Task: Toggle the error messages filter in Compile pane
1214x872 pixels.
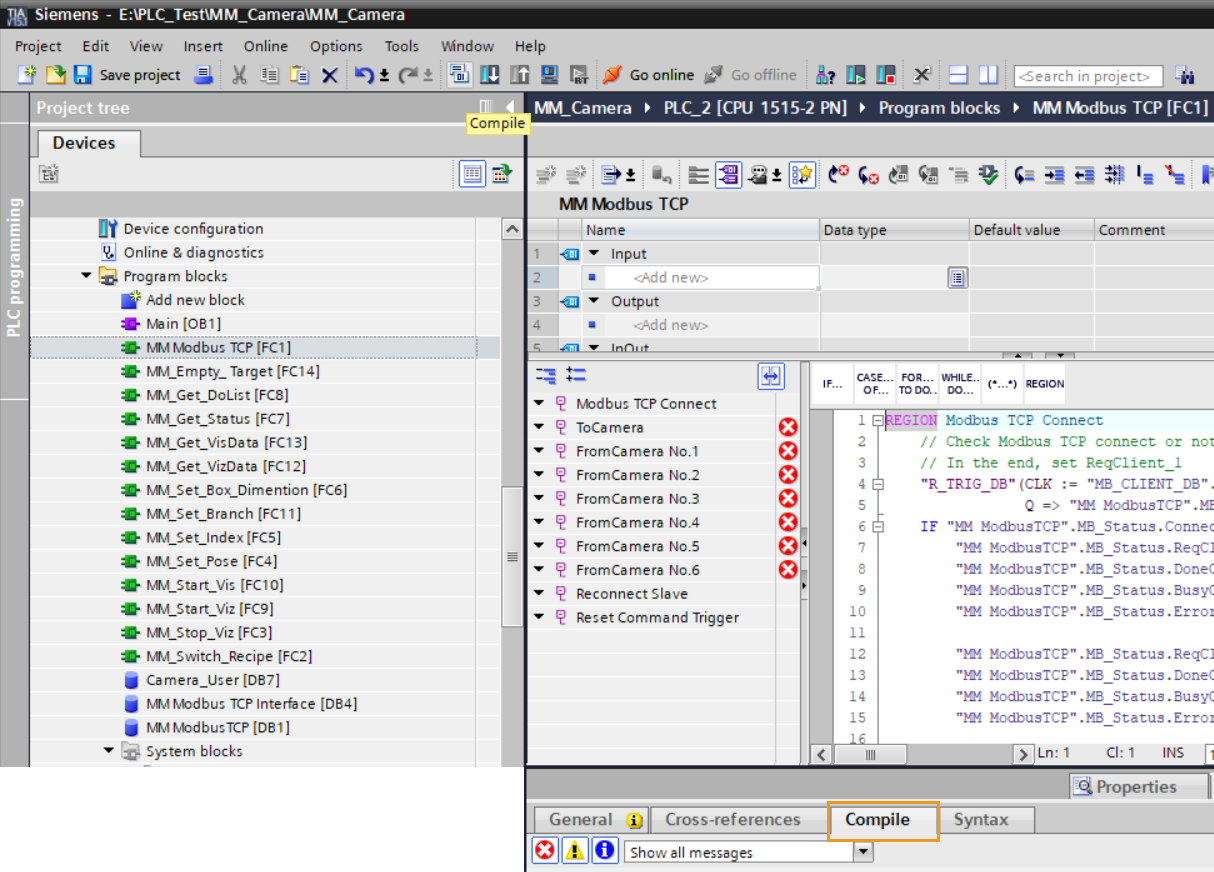Action: (x=544, y=850)
